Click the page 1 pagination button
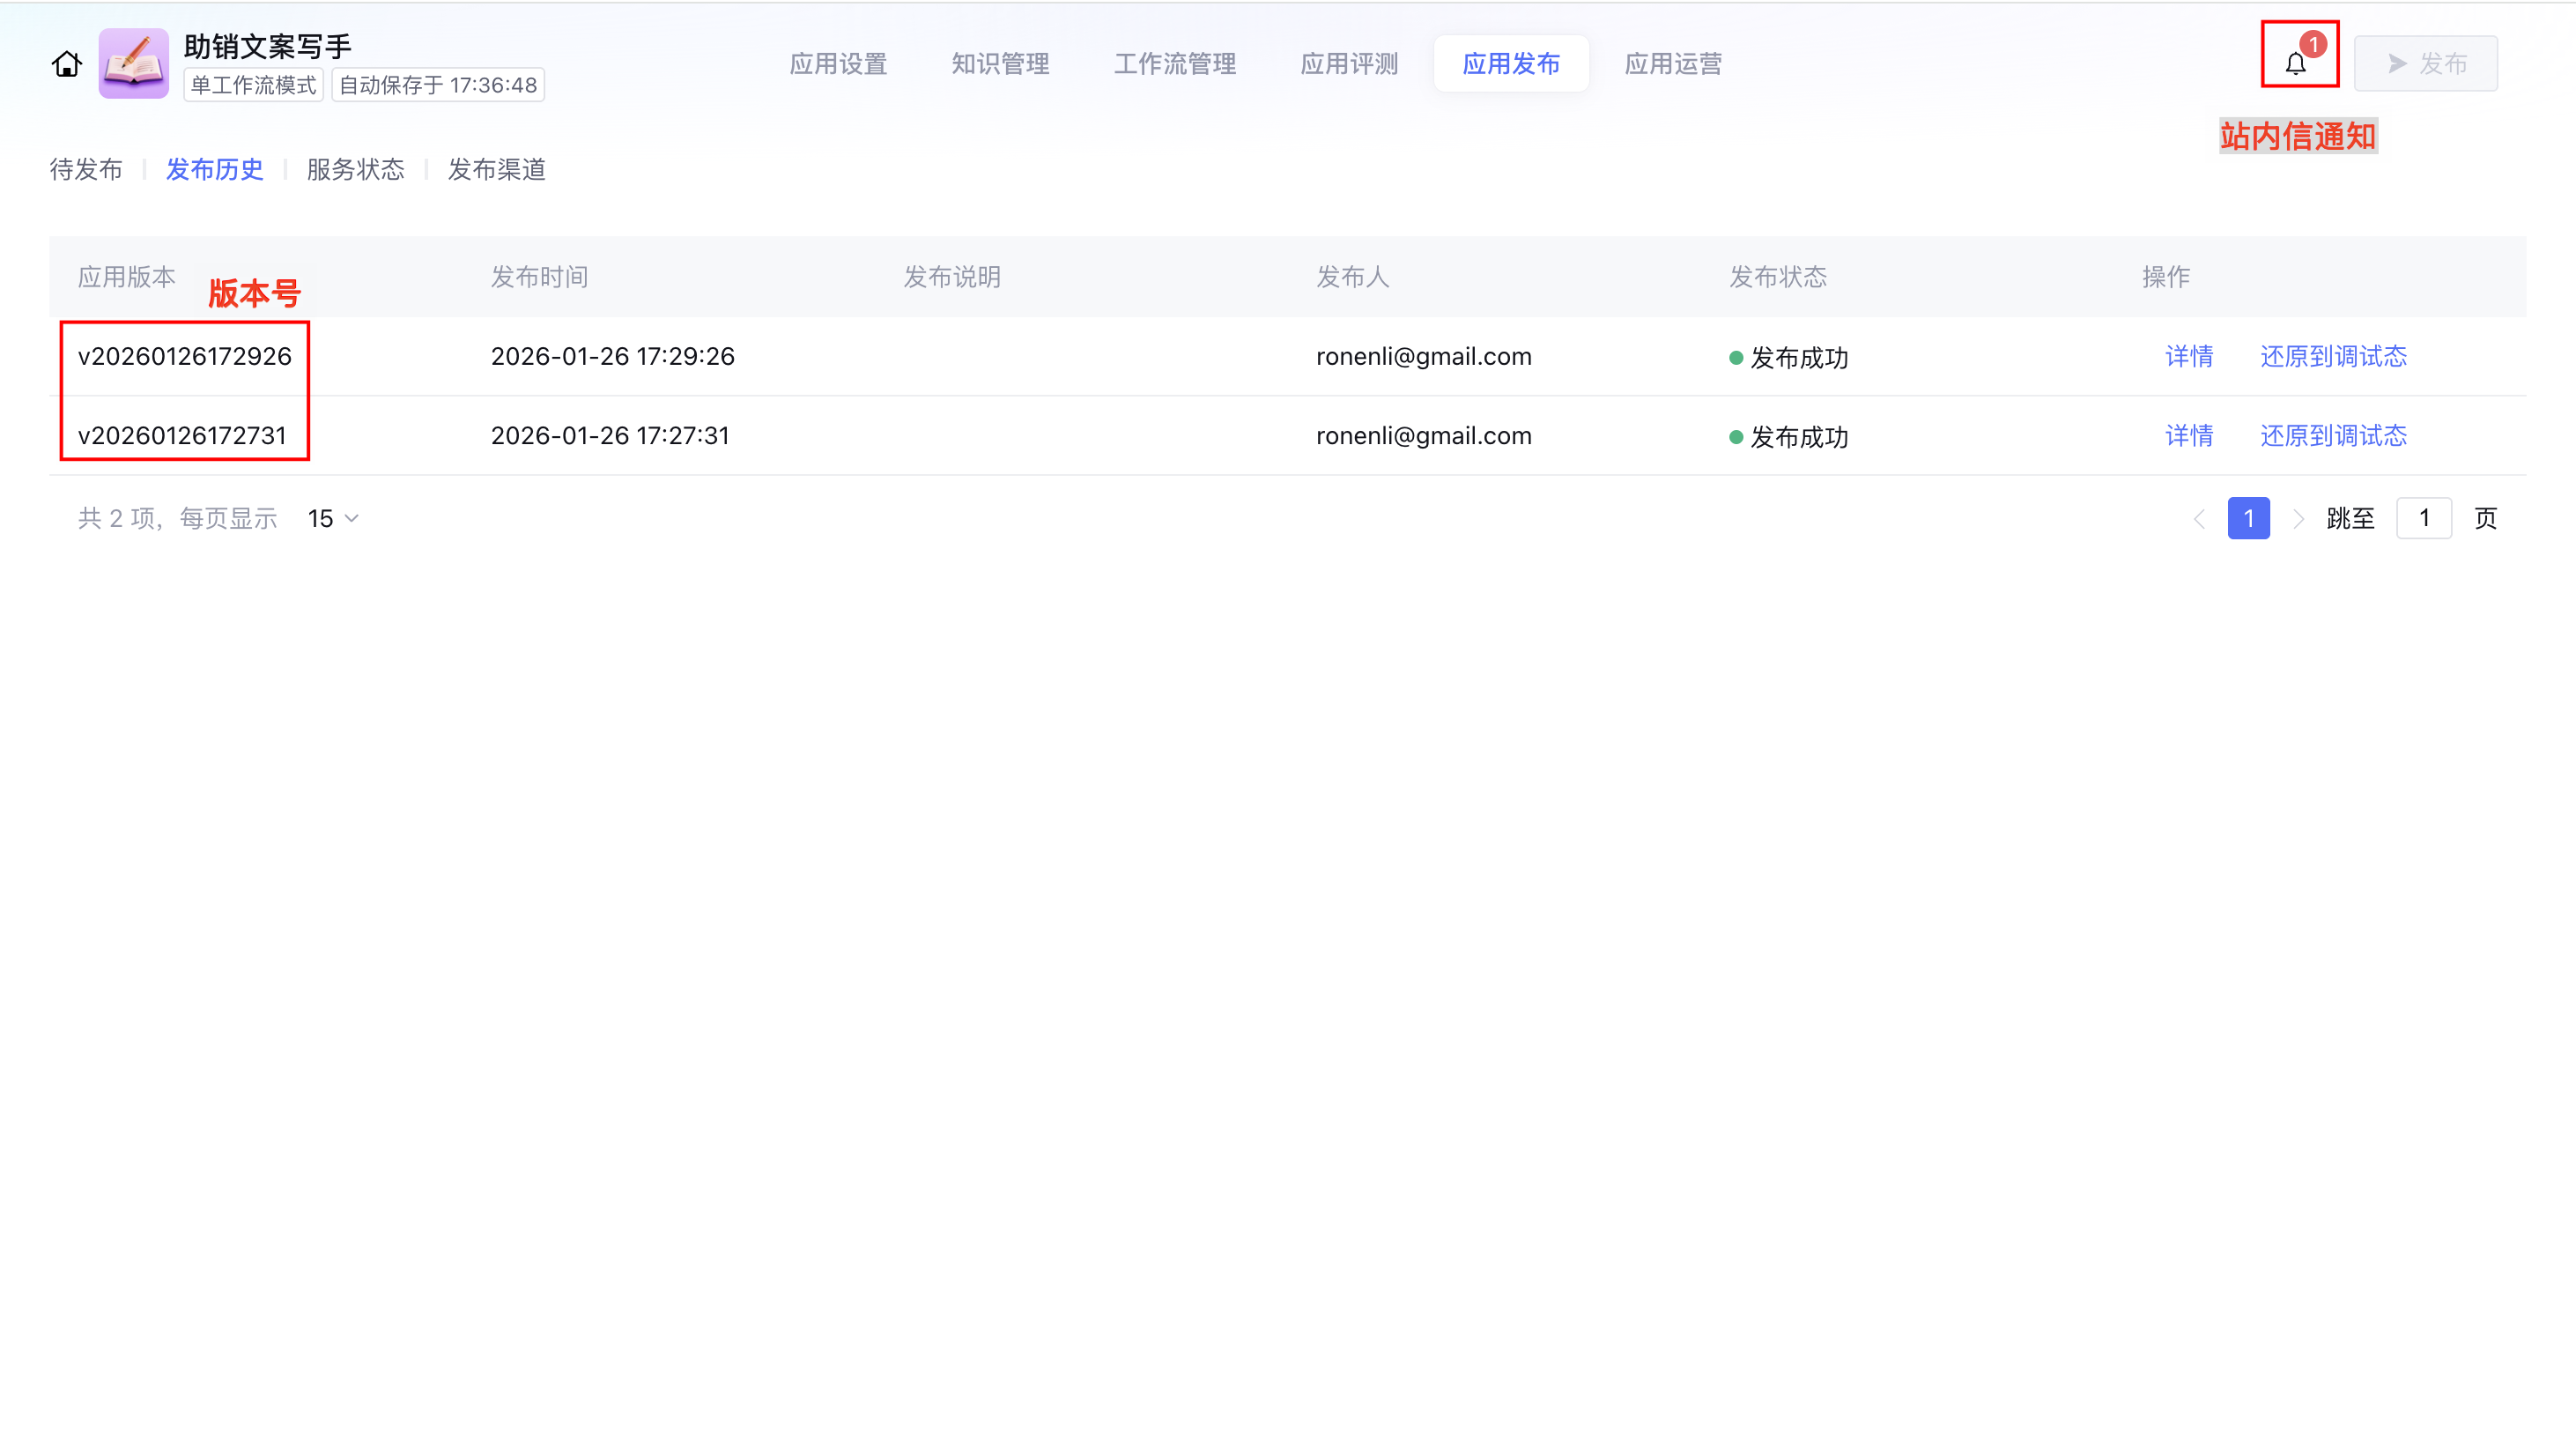The image size is (2576, 1454). pos(2248,518)
